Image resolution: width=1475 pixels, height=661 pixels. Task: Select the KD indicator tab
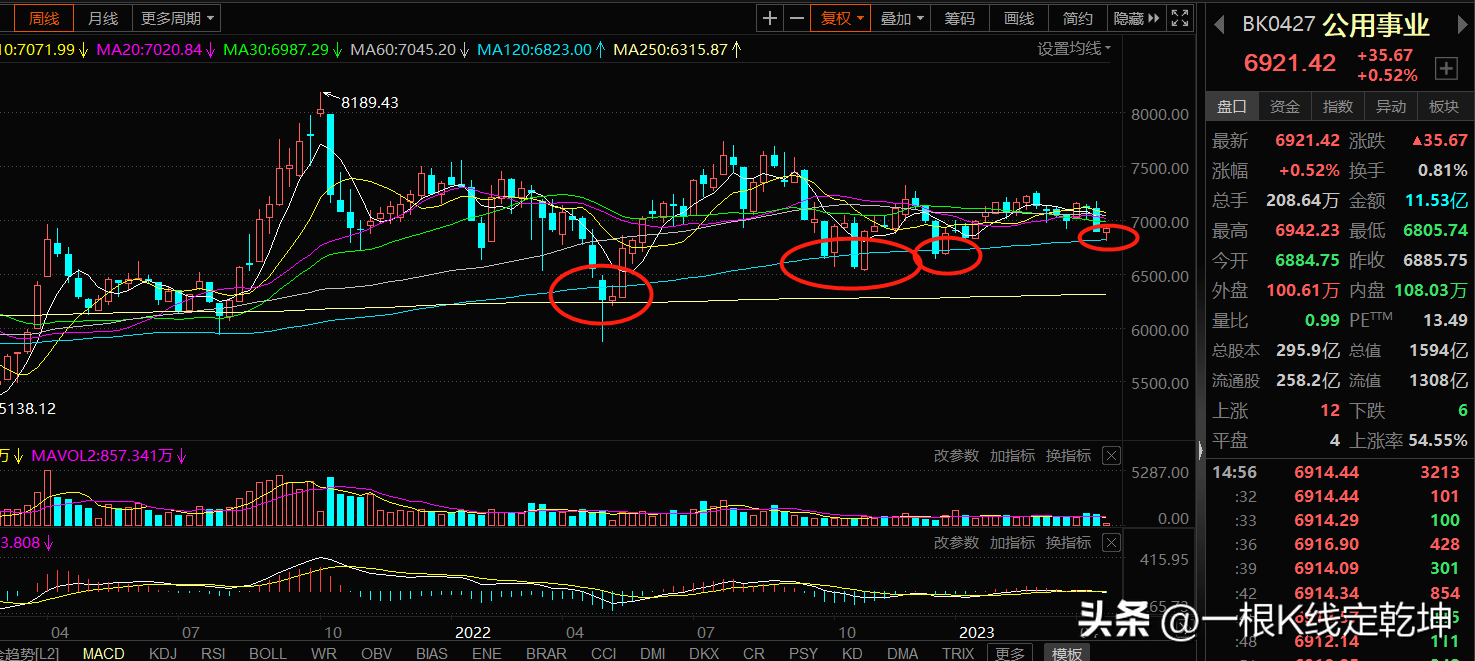click(852, 653)
